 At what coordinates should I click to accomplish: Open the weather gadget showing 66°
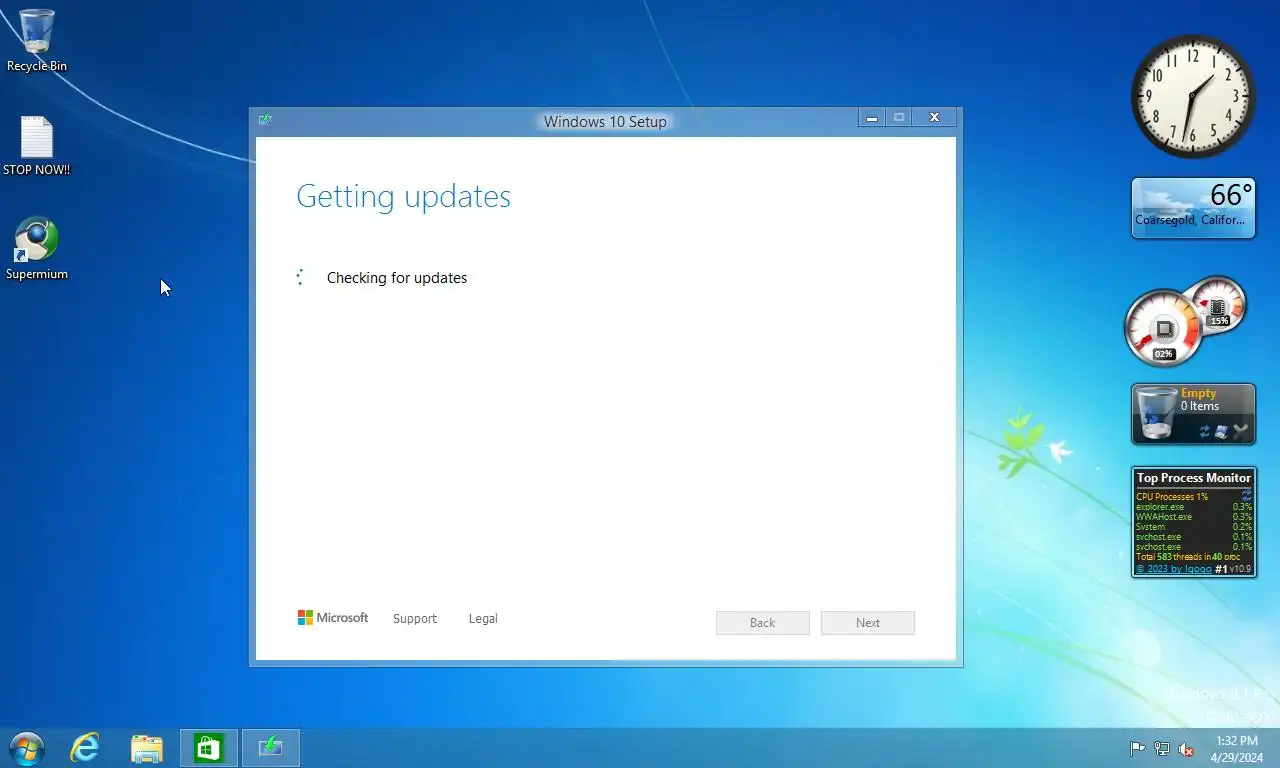click(x=1193, y=208)
